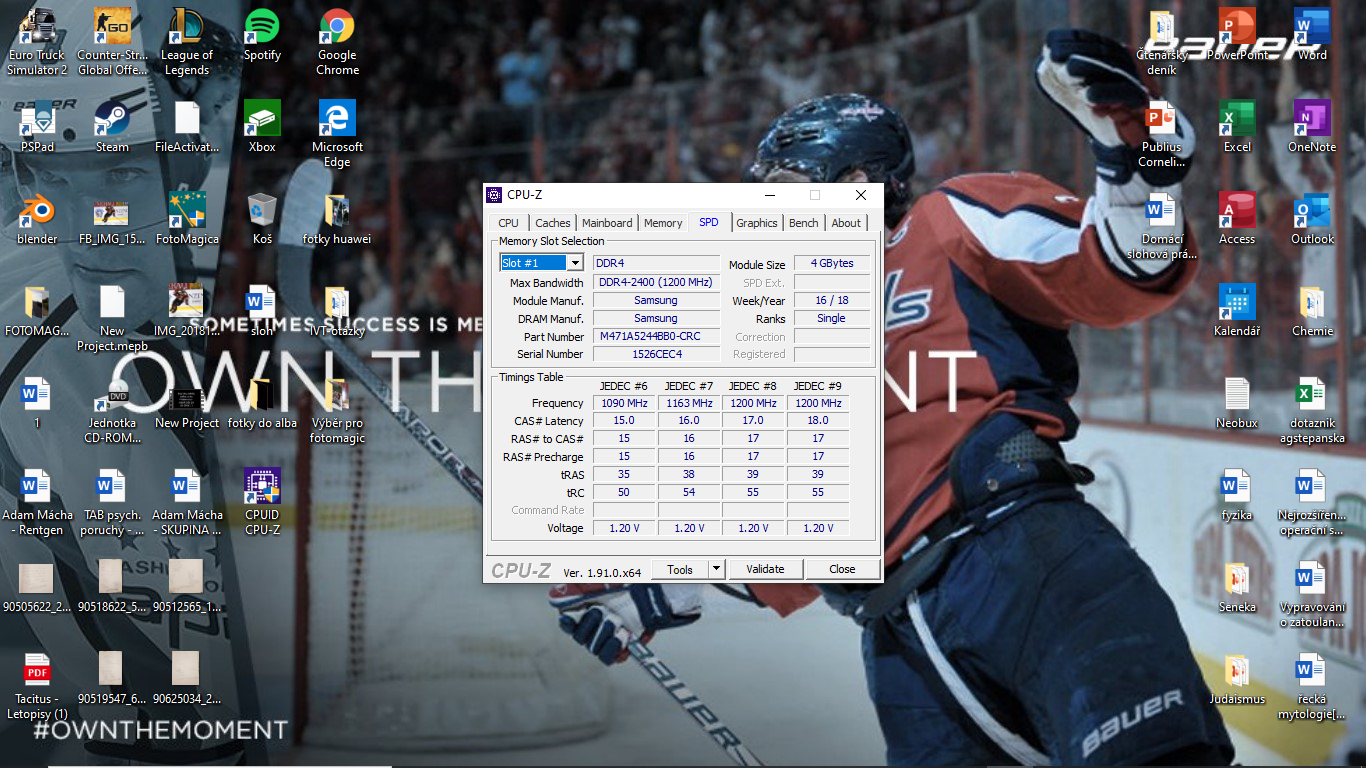The width and height of the screenshot is (1366, 768).
Task: Open the Tools dropdown arrow
Action: tap(716, 569)
